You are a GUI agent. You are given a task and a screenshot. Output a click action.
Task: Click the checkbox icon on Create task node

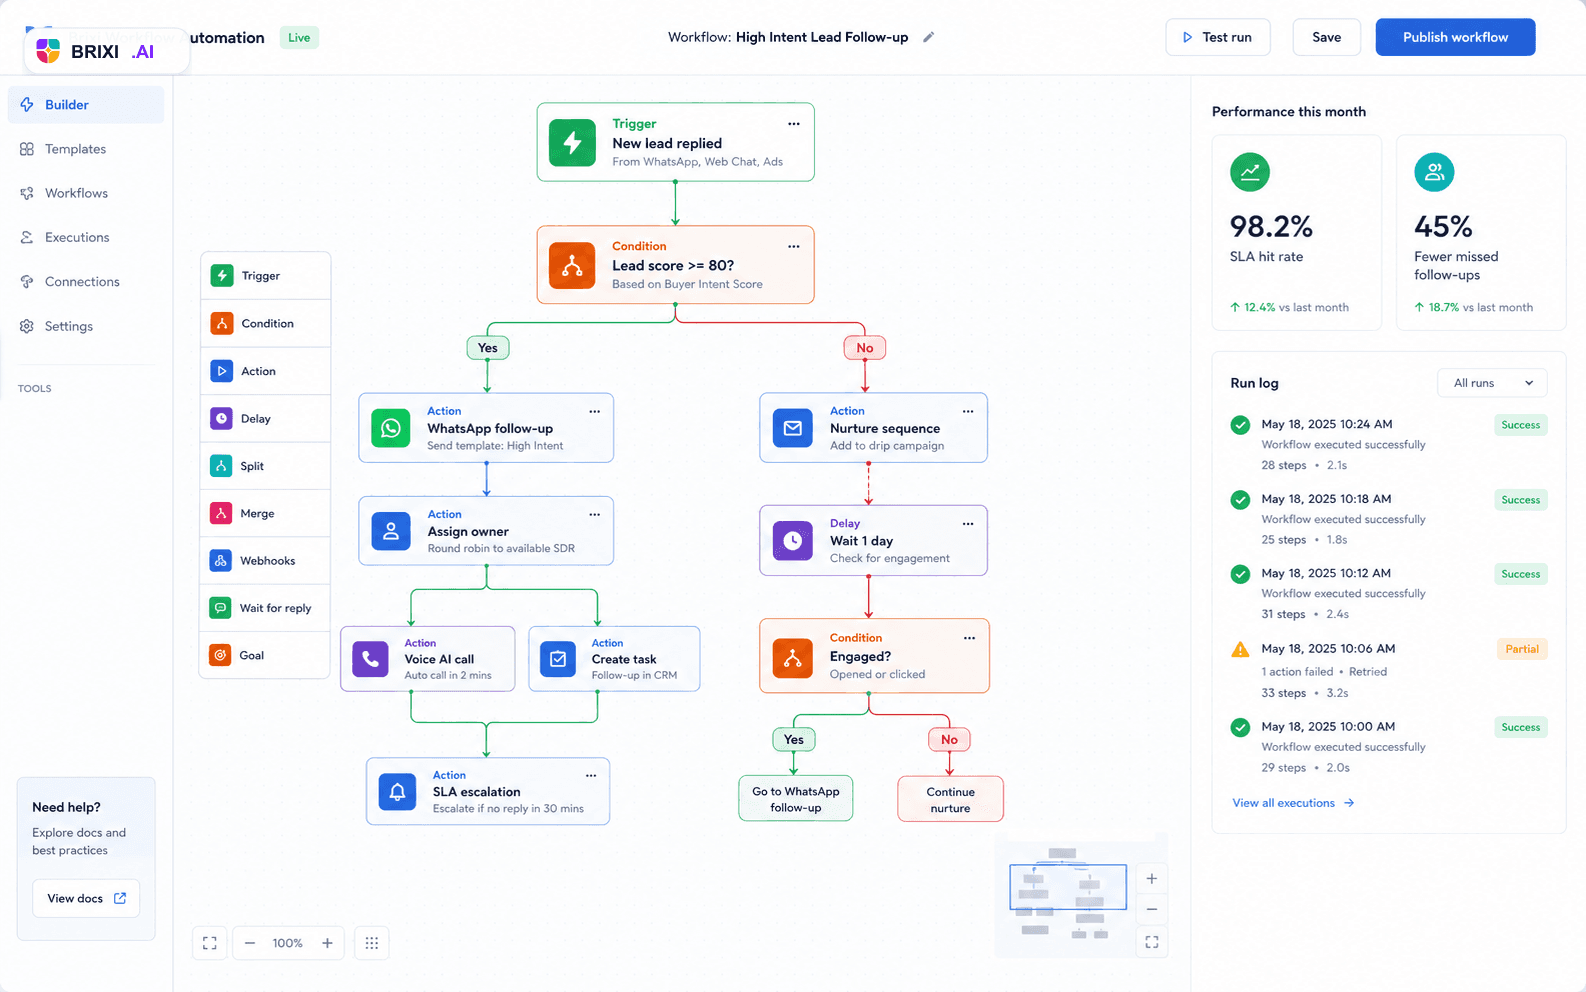[x=558, y=659]
